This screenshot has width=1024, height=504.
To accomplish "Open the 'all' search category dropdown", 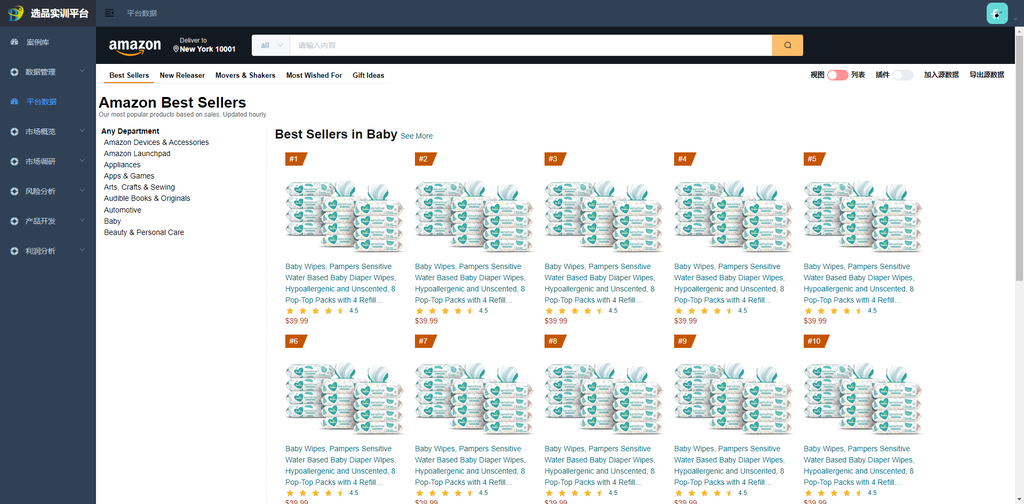I will pyautogui.click(x=271, y=45).
